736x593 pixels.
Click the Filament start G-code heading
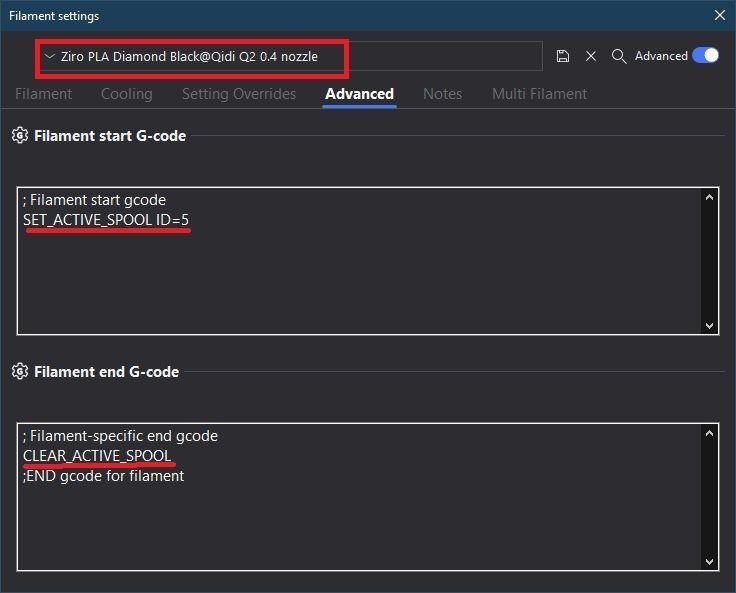[x=110, y=136]
